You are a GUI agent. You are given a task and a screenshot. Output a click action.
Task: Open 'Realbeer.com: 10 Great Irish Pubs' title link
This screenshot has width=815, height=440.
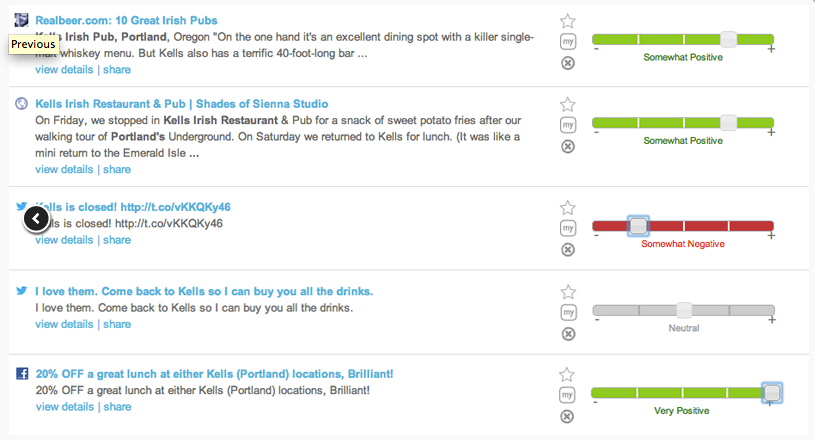pos(126,20)
